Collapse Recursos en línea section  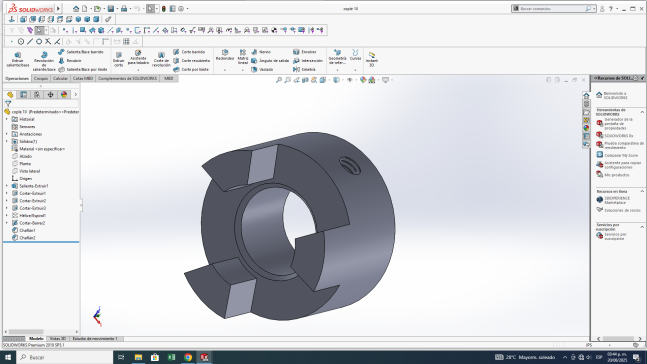(642, 191)
